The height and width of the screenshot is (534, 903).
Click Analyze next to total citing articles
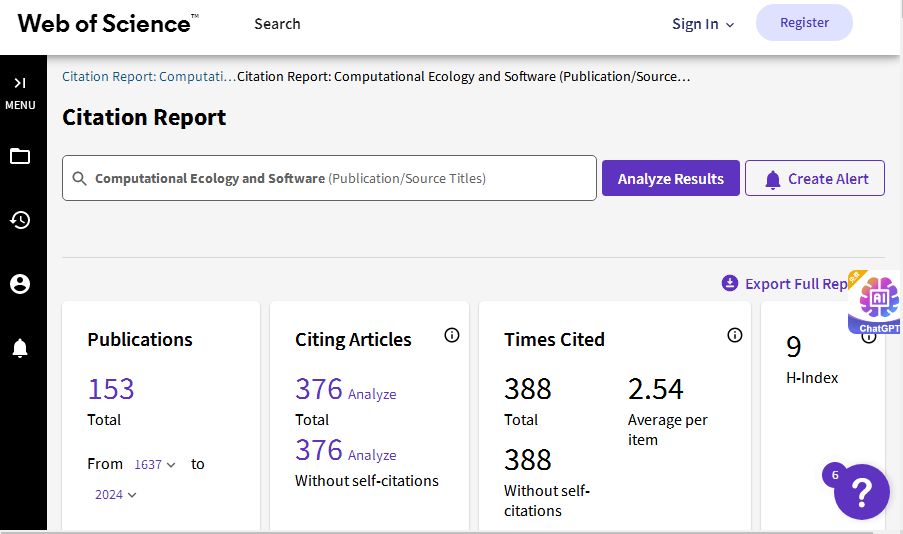(x=372, y=394)
